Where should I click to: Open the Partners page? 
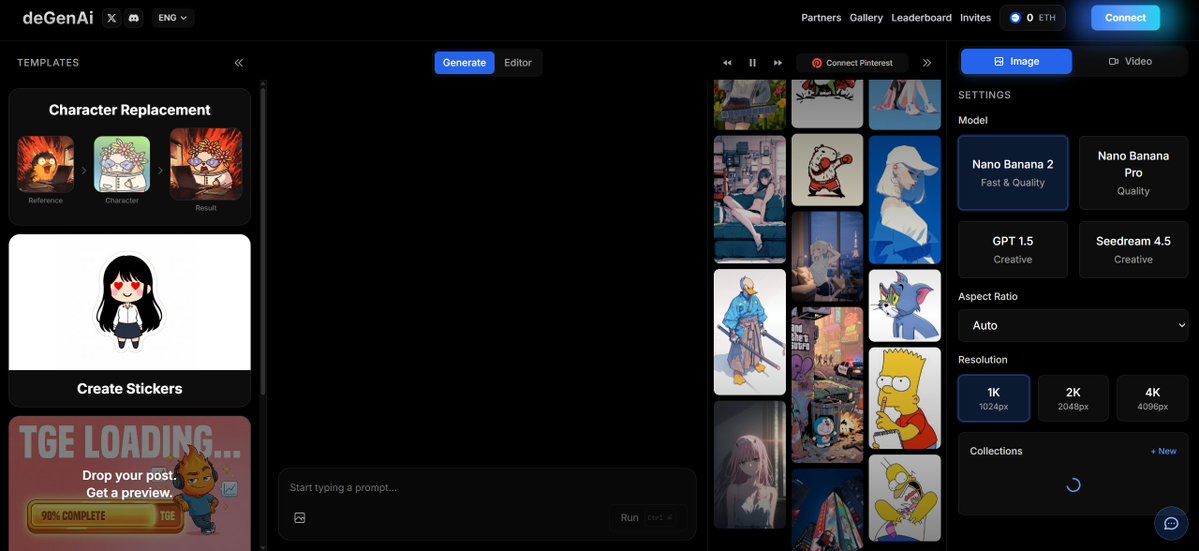coord(821,18)
